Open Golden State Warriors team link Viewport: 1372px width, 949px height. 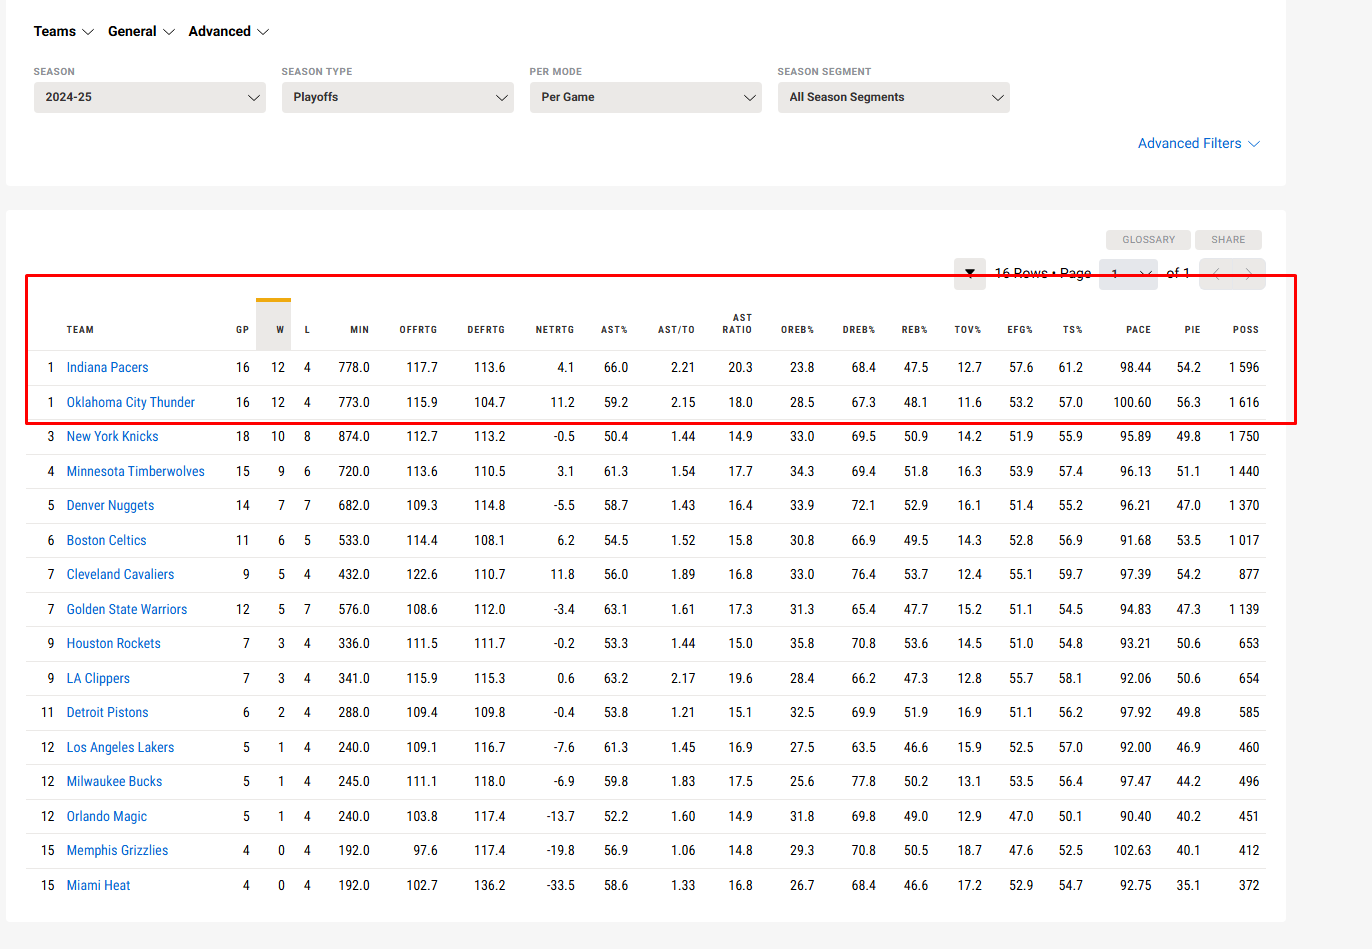(127, 609)
